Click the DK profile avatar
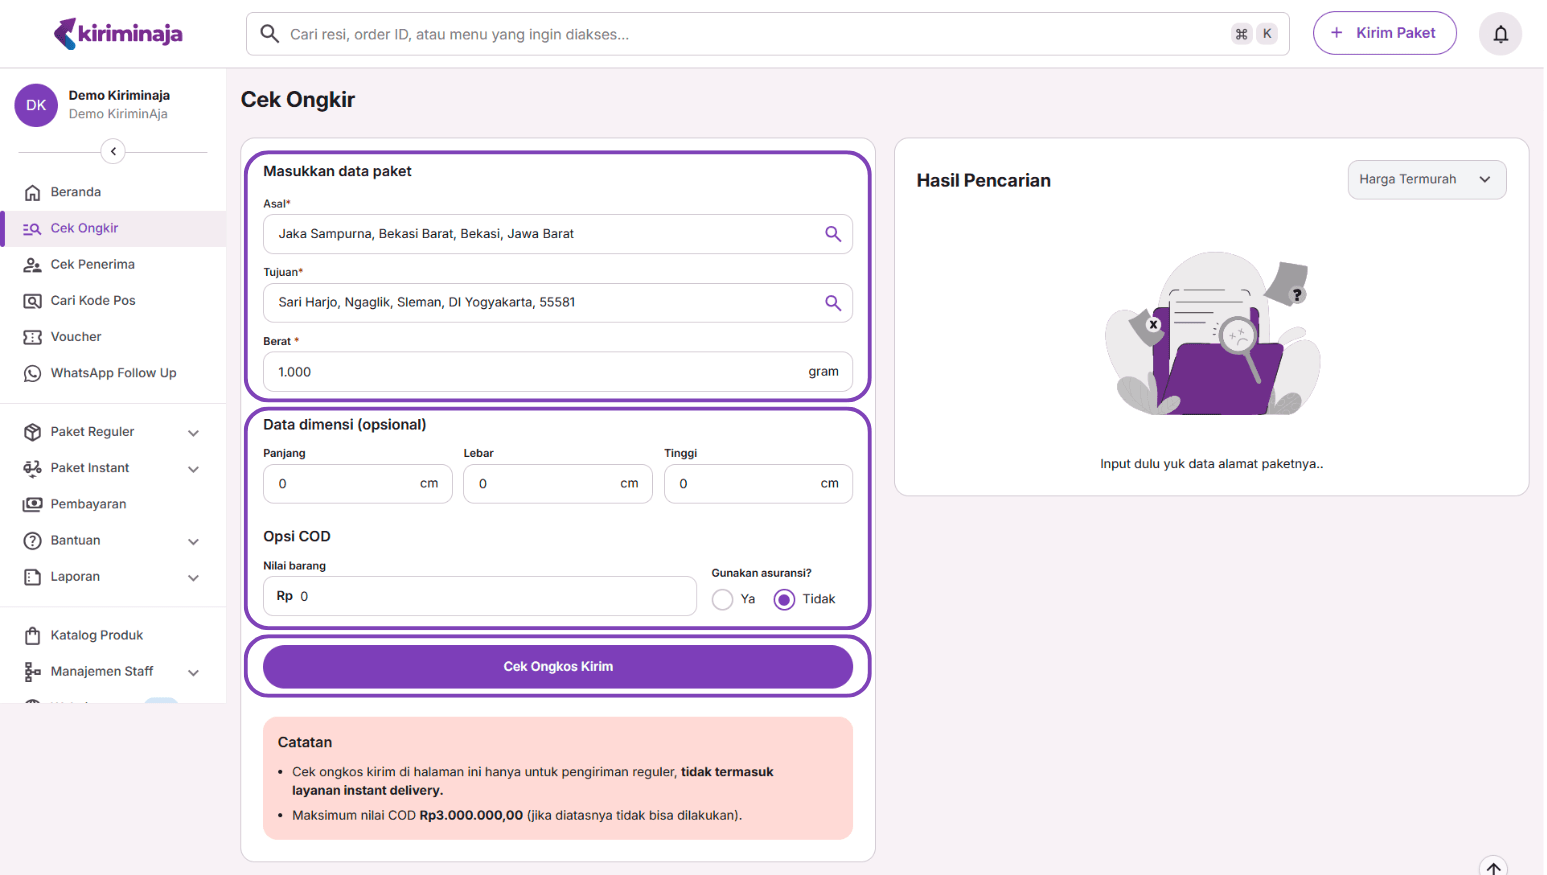1547x875 pixels. coord(36,105)
